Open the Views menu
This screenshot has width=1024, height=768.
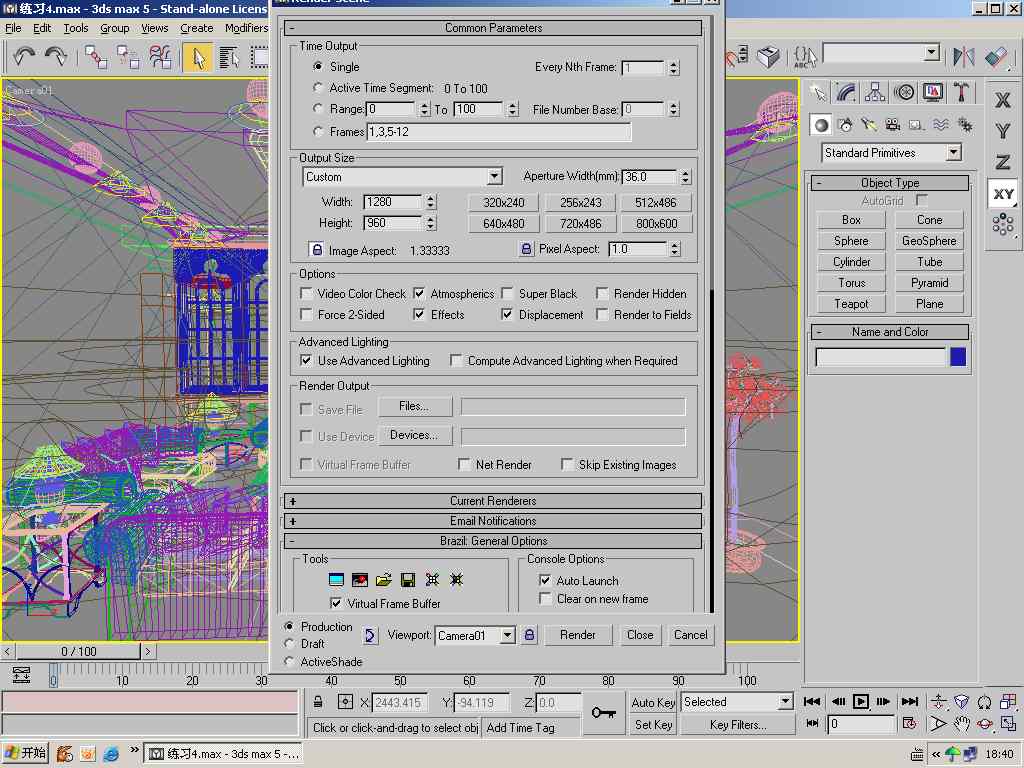tap(155, 28)
